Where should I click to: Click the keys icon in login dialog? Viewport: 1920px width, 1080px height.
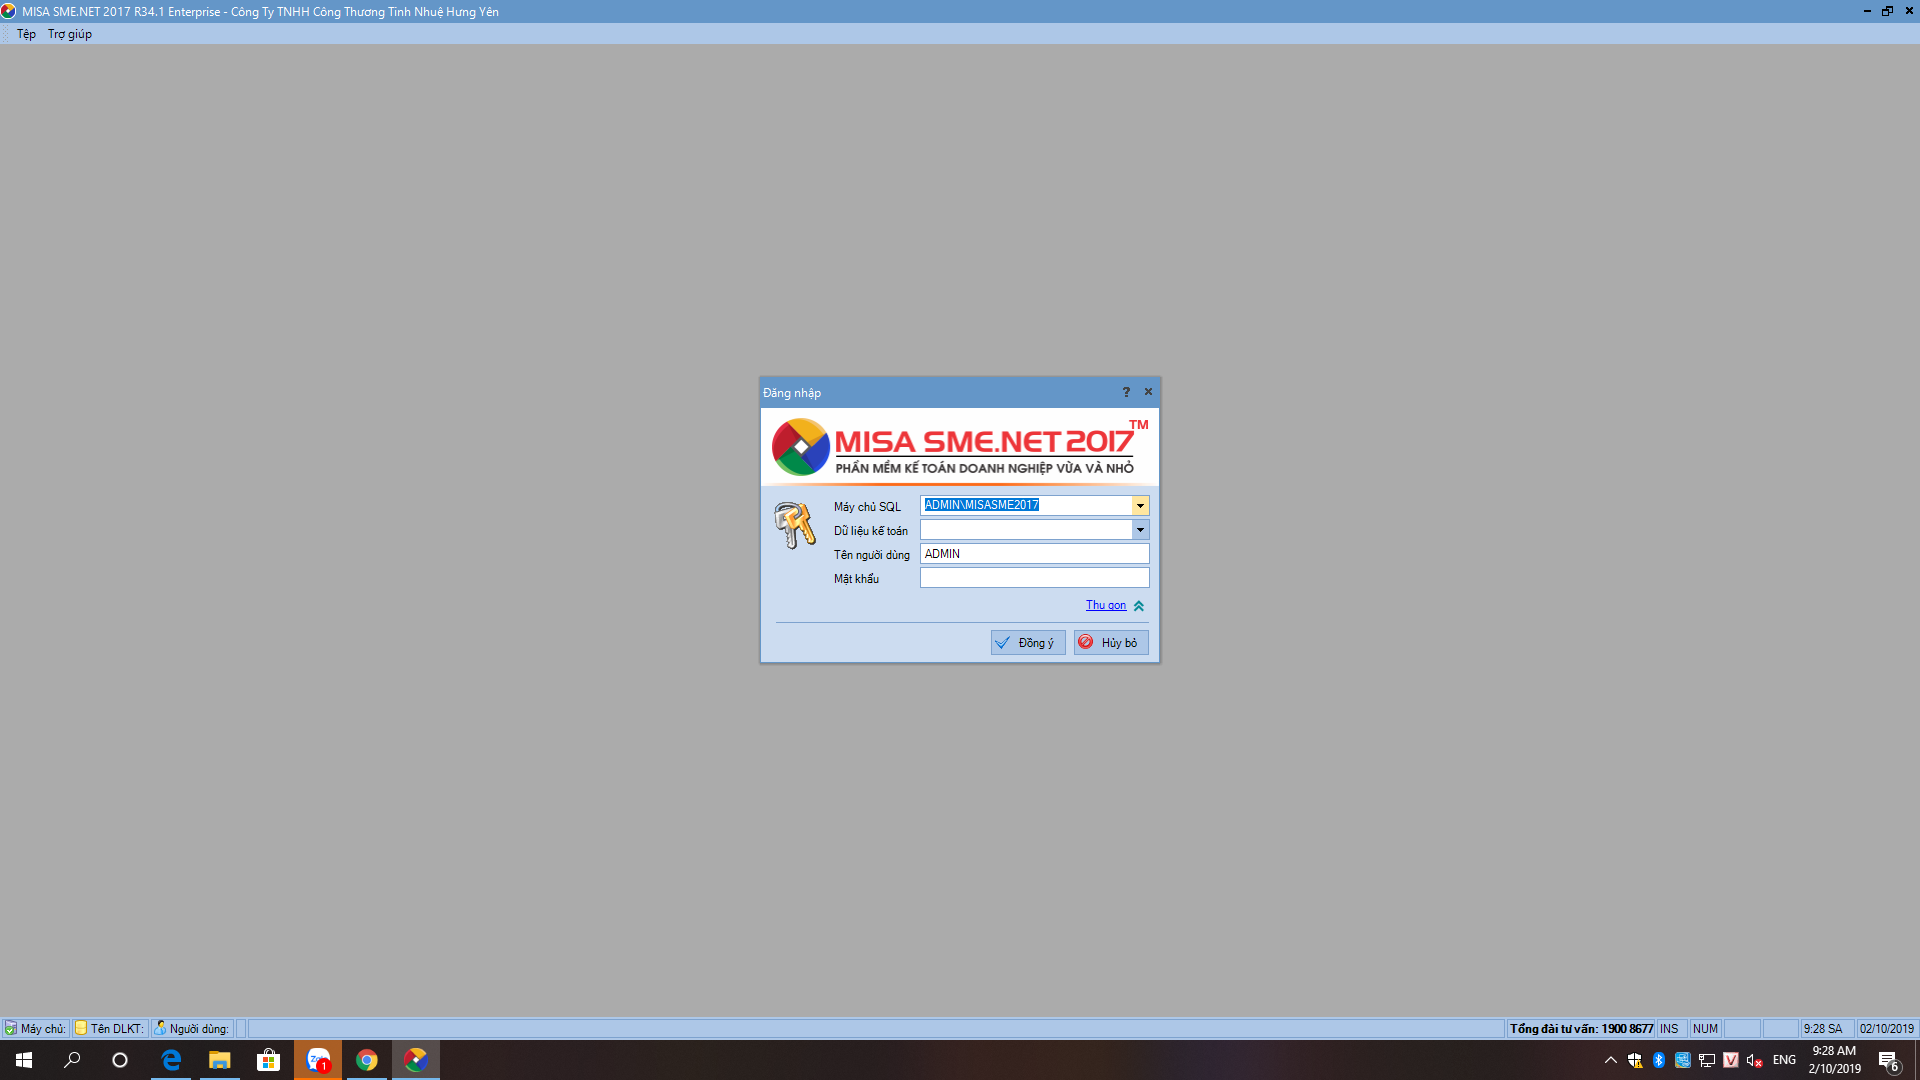click(x=795, y=525)
